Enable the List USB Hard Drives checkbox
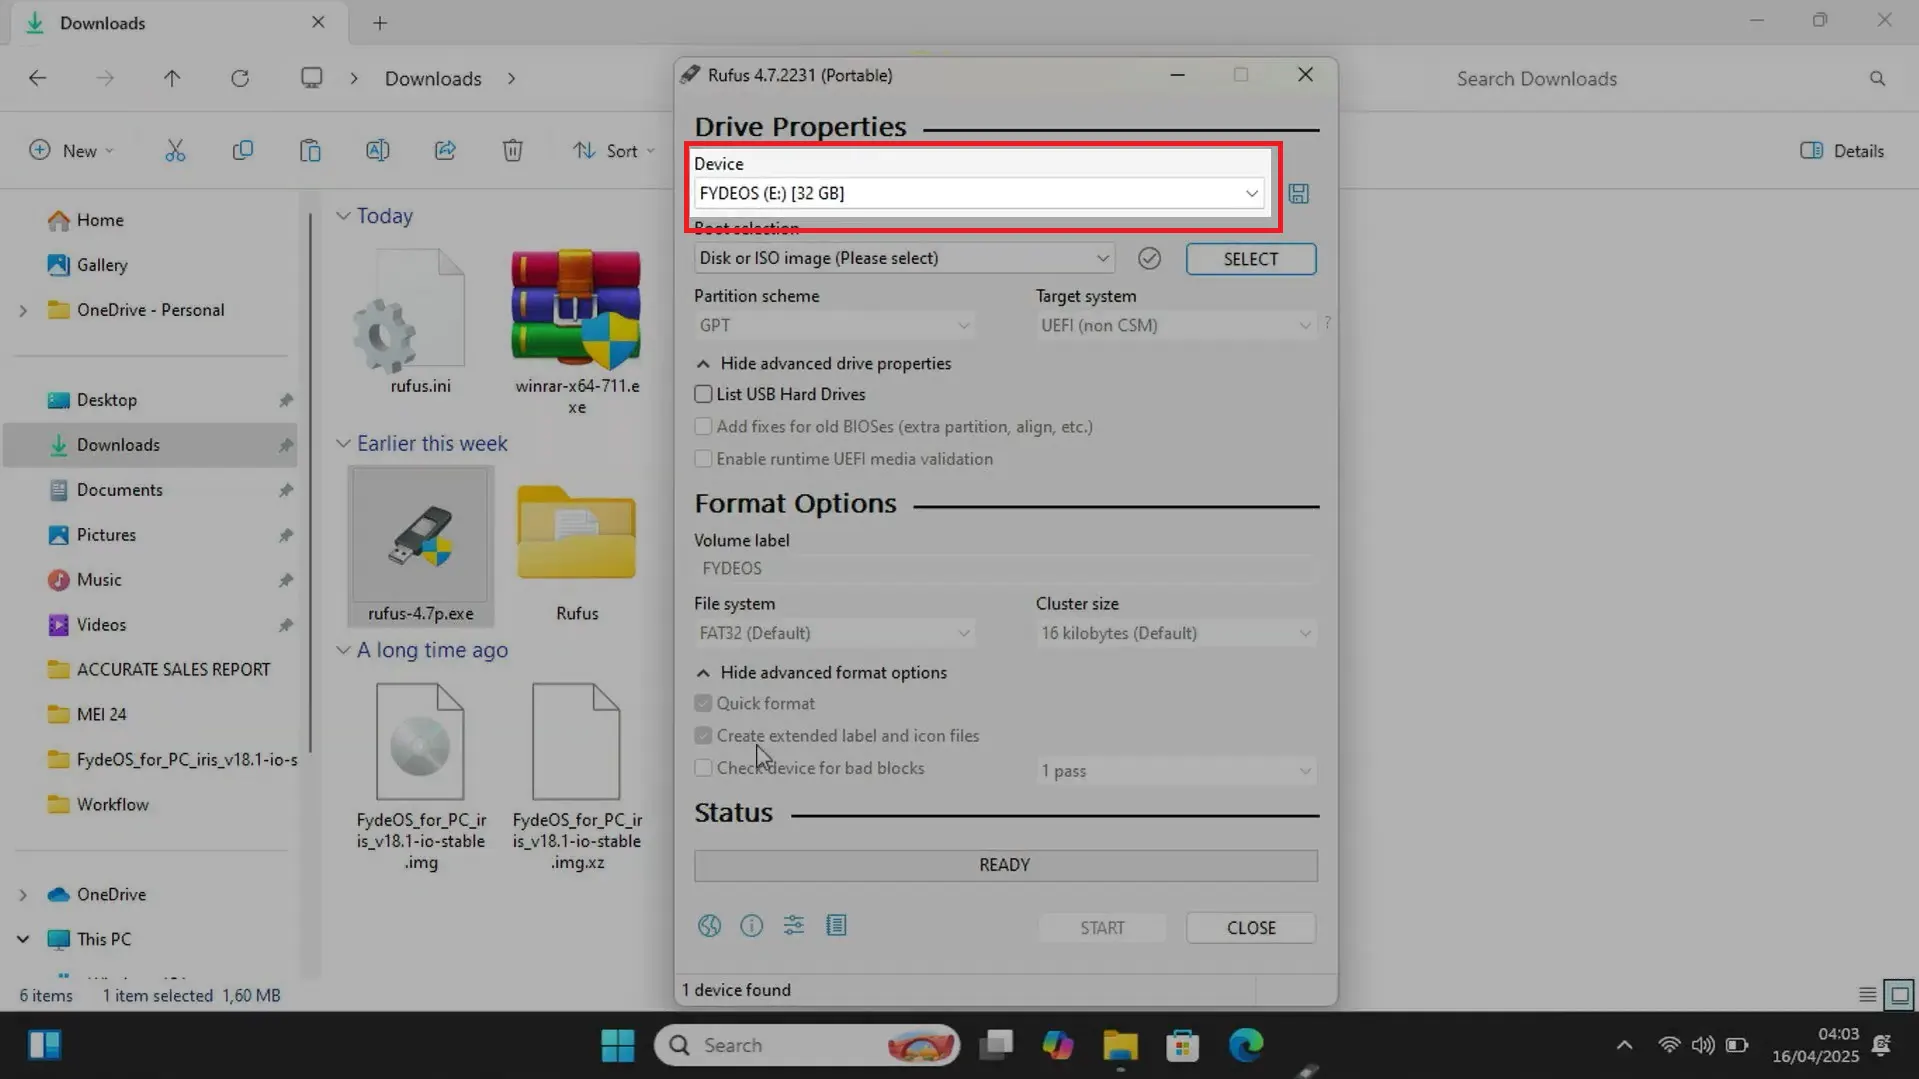Image resolution: width=1919 pixels, height=1079 pixels. [x=703, y=394]
